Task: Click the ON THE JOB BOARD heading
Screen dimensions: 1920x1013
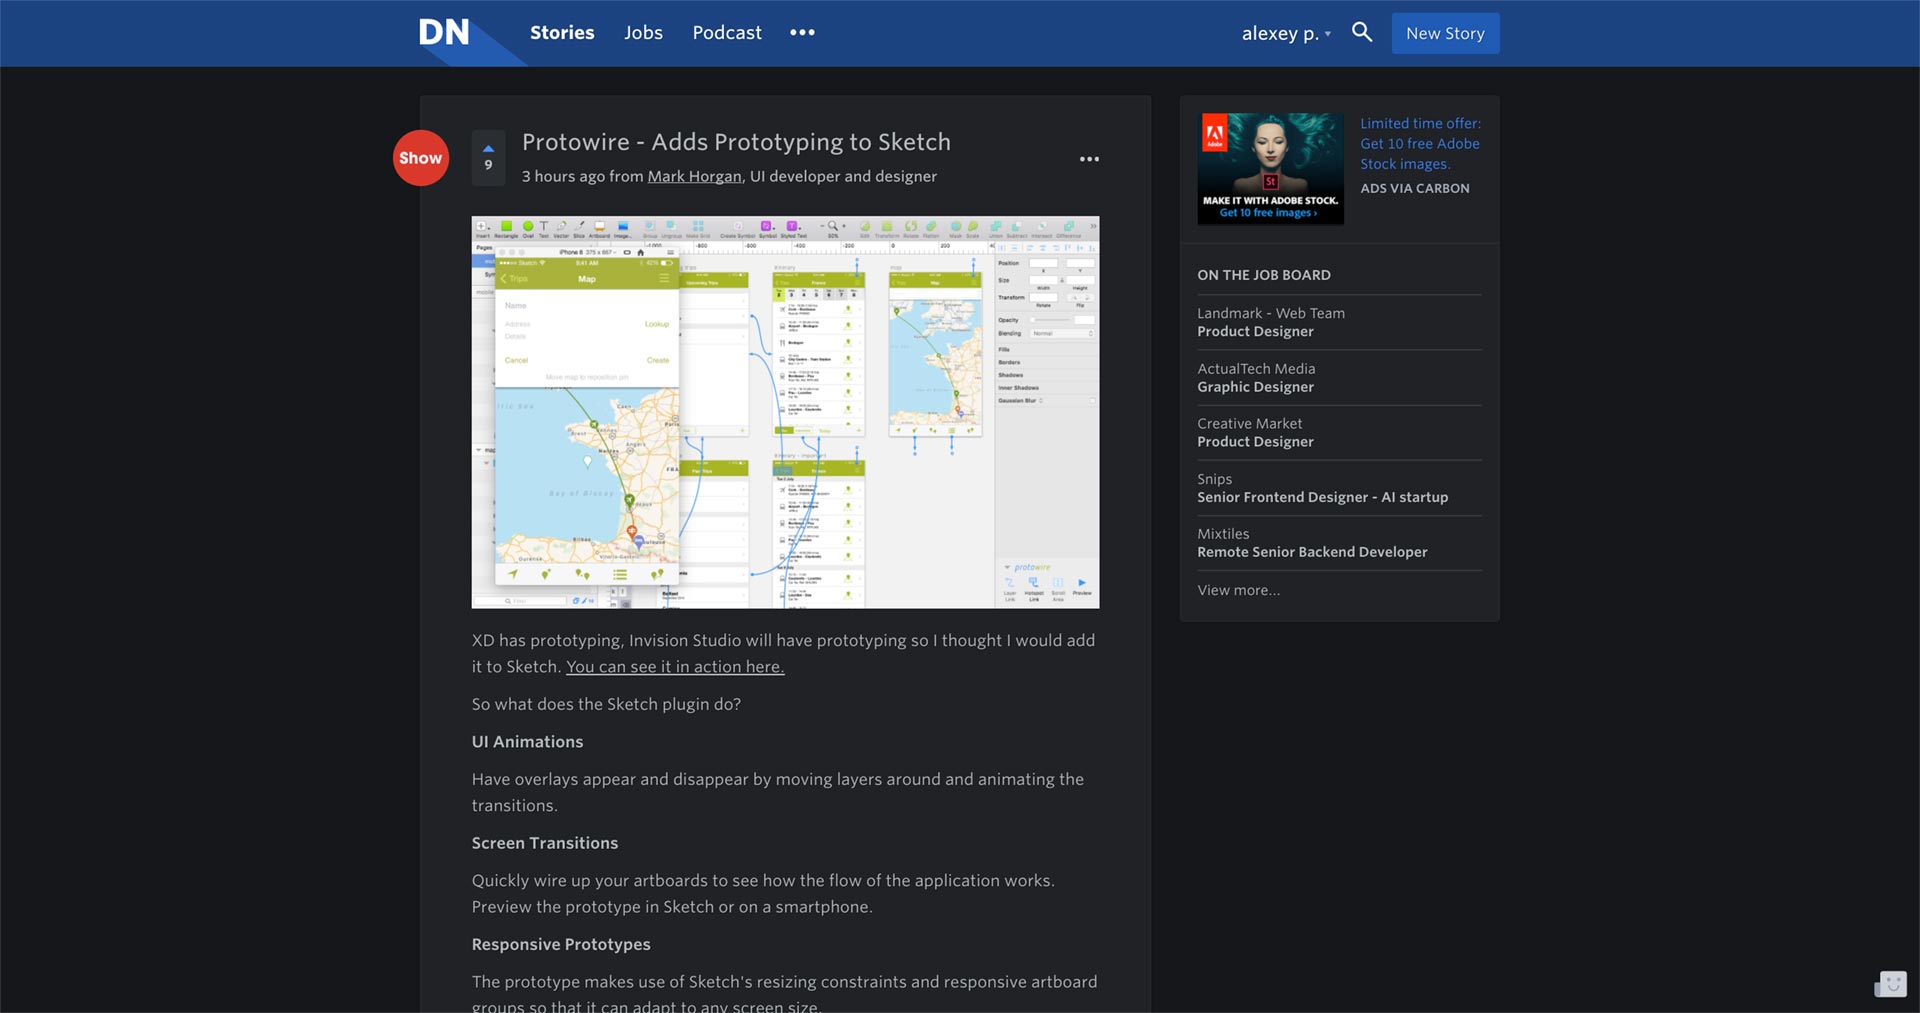Action: (x=1264, y=275)
